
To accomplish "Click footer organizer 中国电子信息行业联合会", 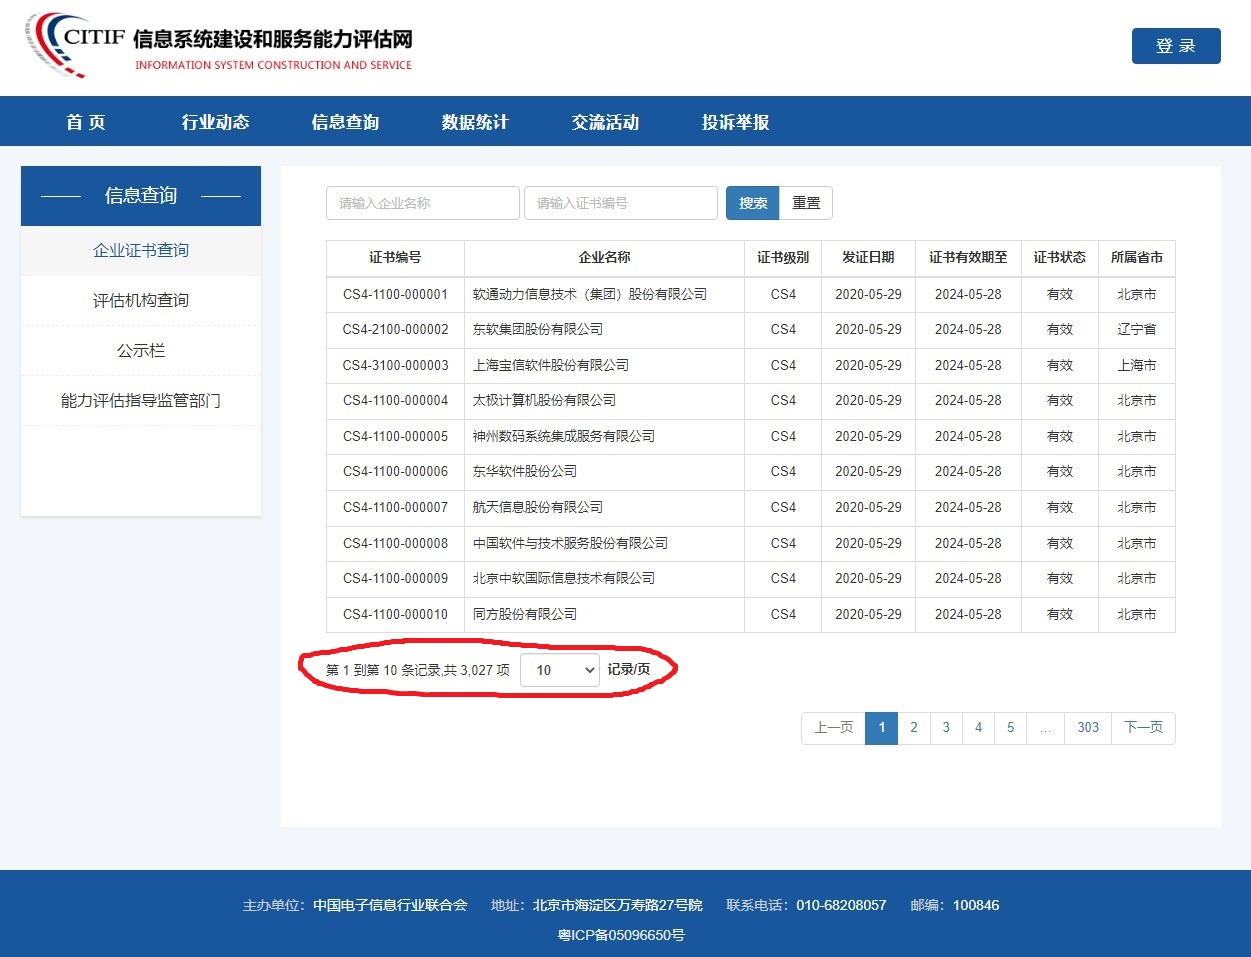I will (x=390, y=906).
